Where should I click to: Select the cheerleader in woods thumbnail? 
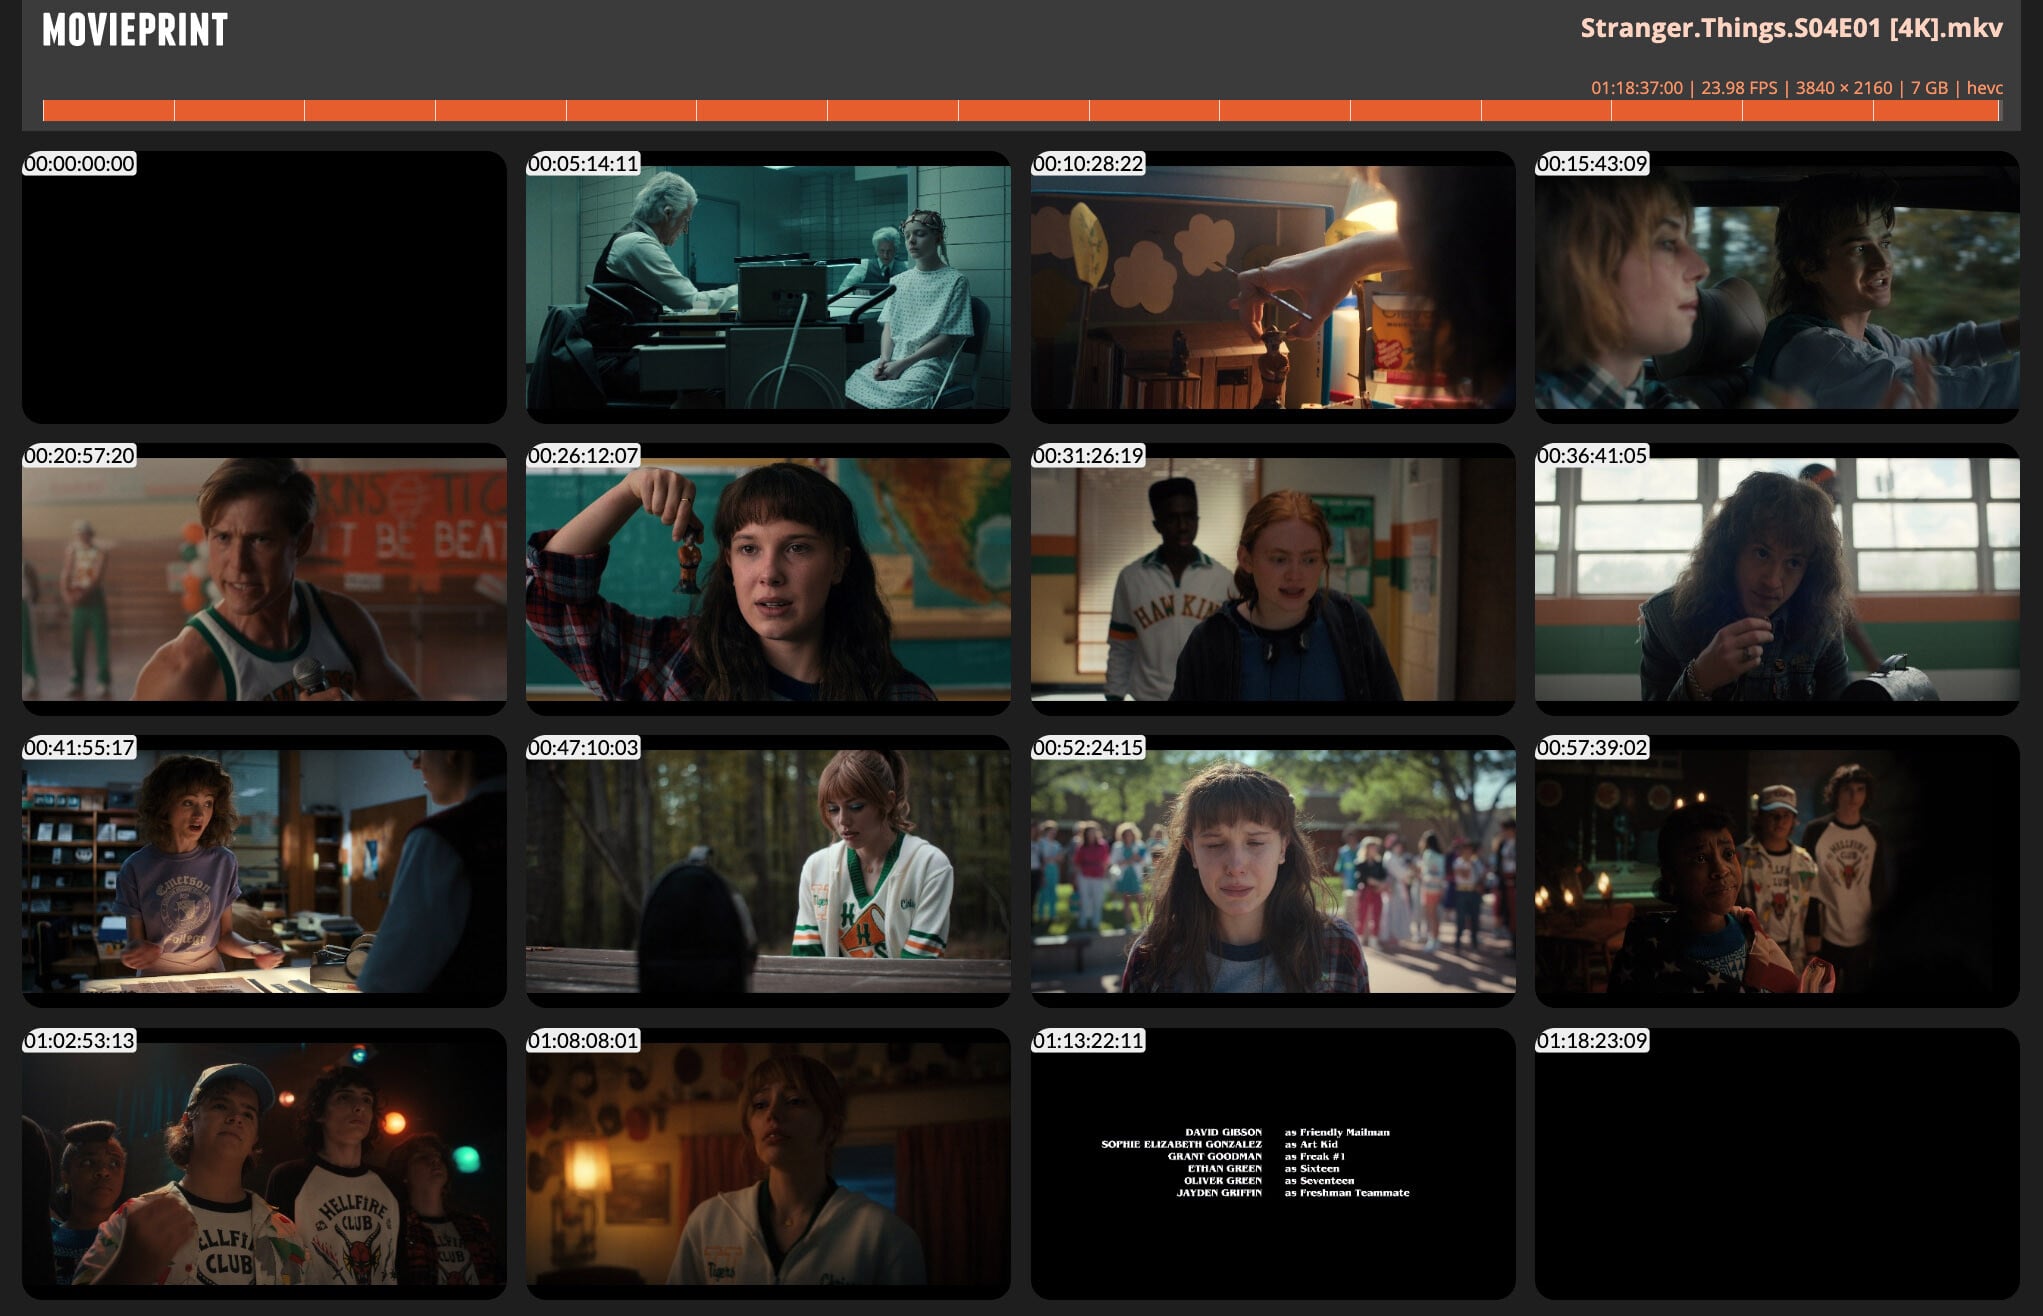[768, 872]
